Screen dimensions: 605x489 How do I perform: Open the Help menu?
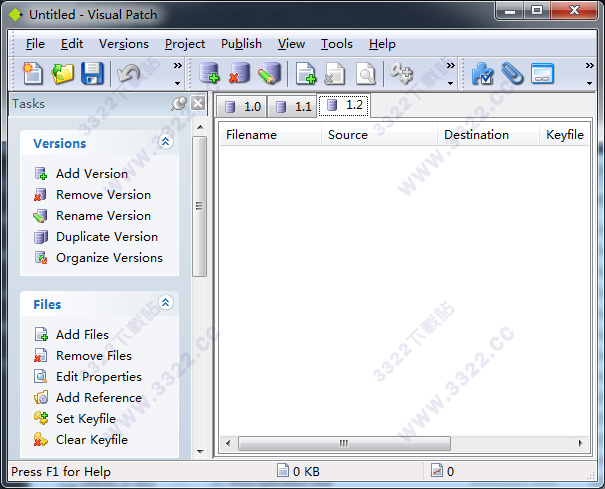tap(382, 44)
